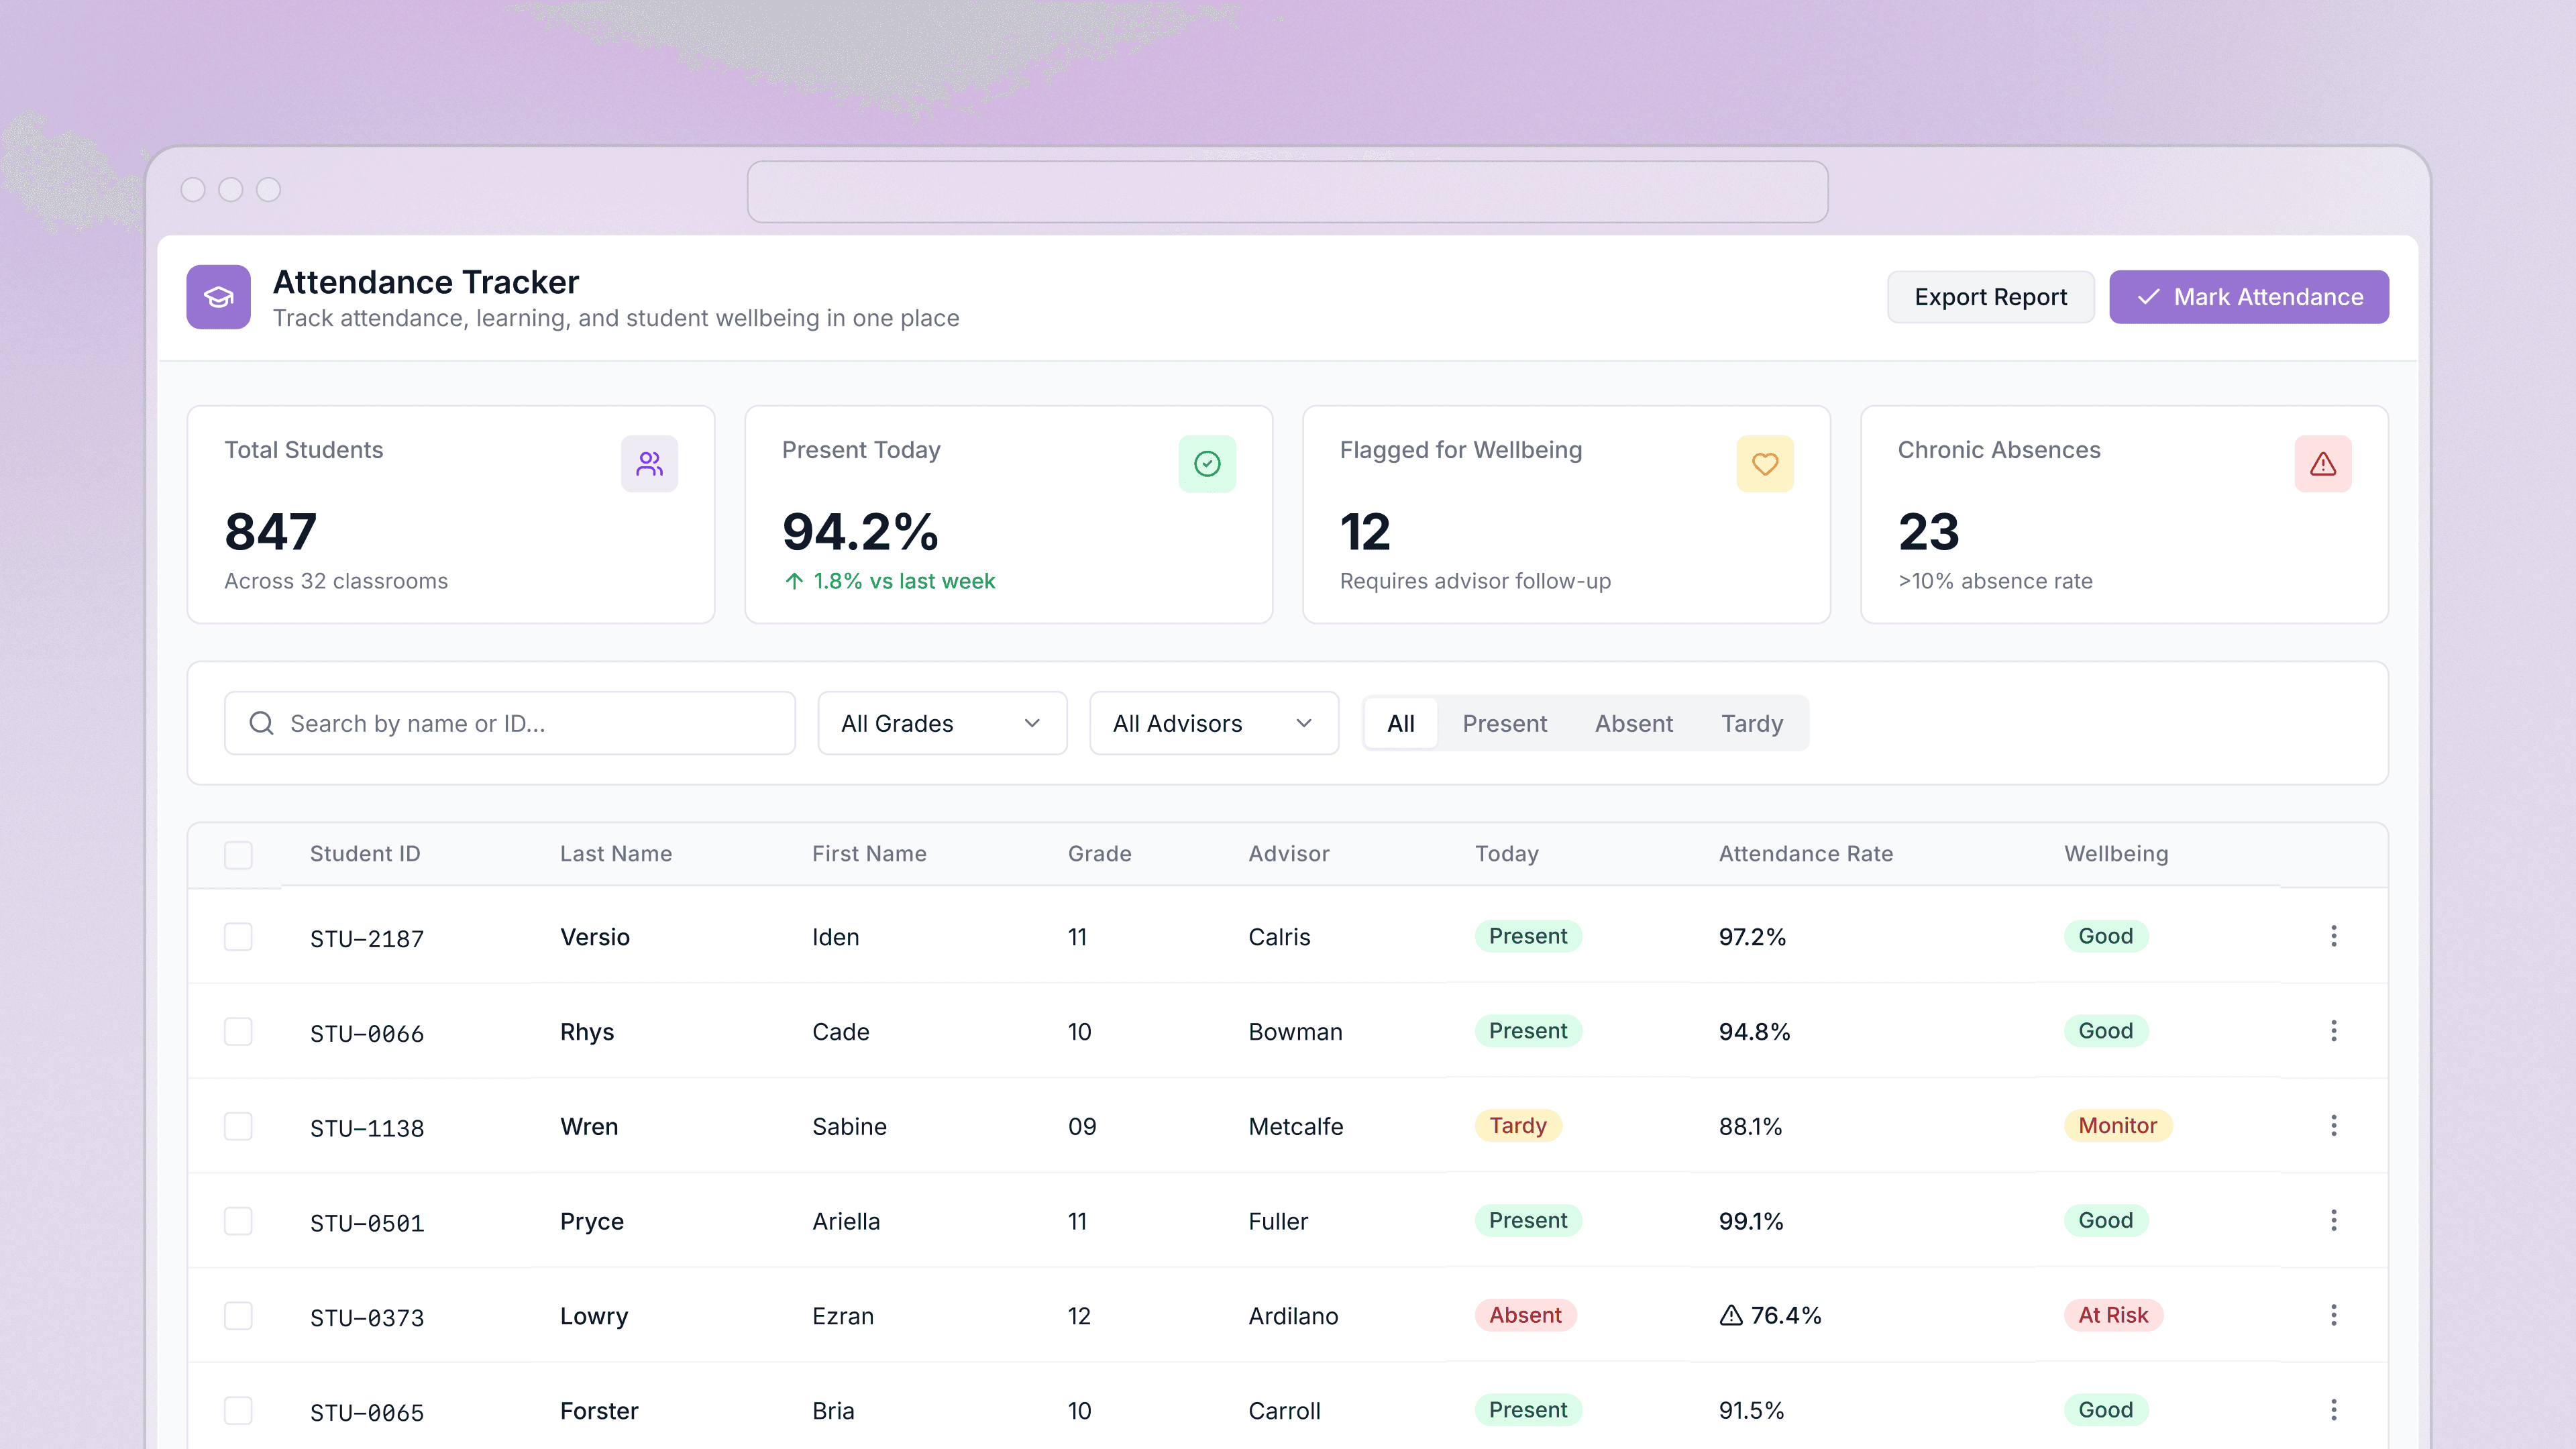Click student ID STU-2187
Screen dimensions: 2576x1449
pos(367,939)
